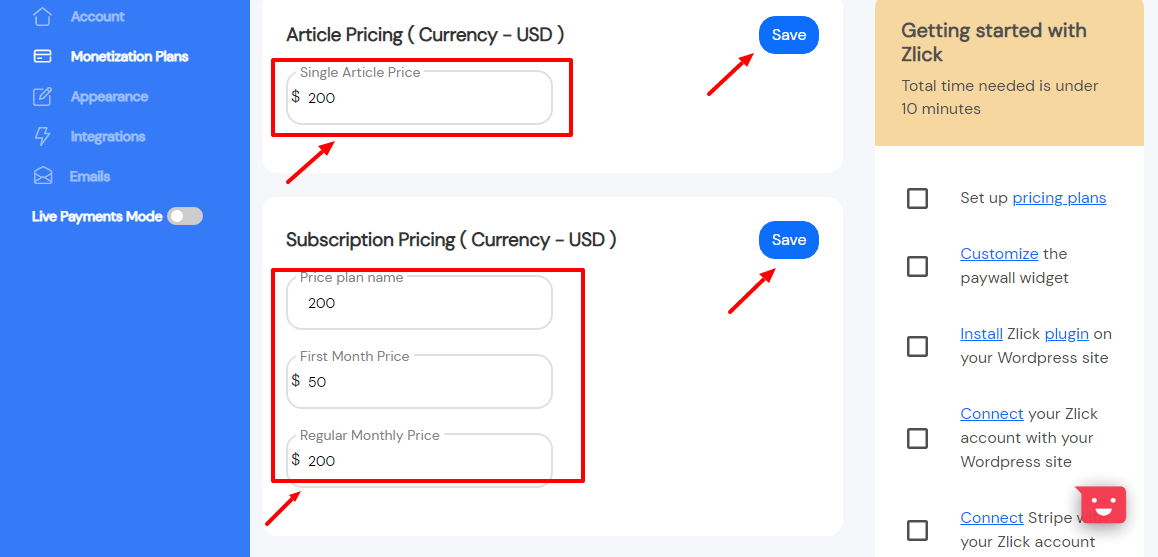The height and width of the screenshot is (557, 1158).
Task: Open the red chat widget smiley icon
Action: click(1103, 505)
